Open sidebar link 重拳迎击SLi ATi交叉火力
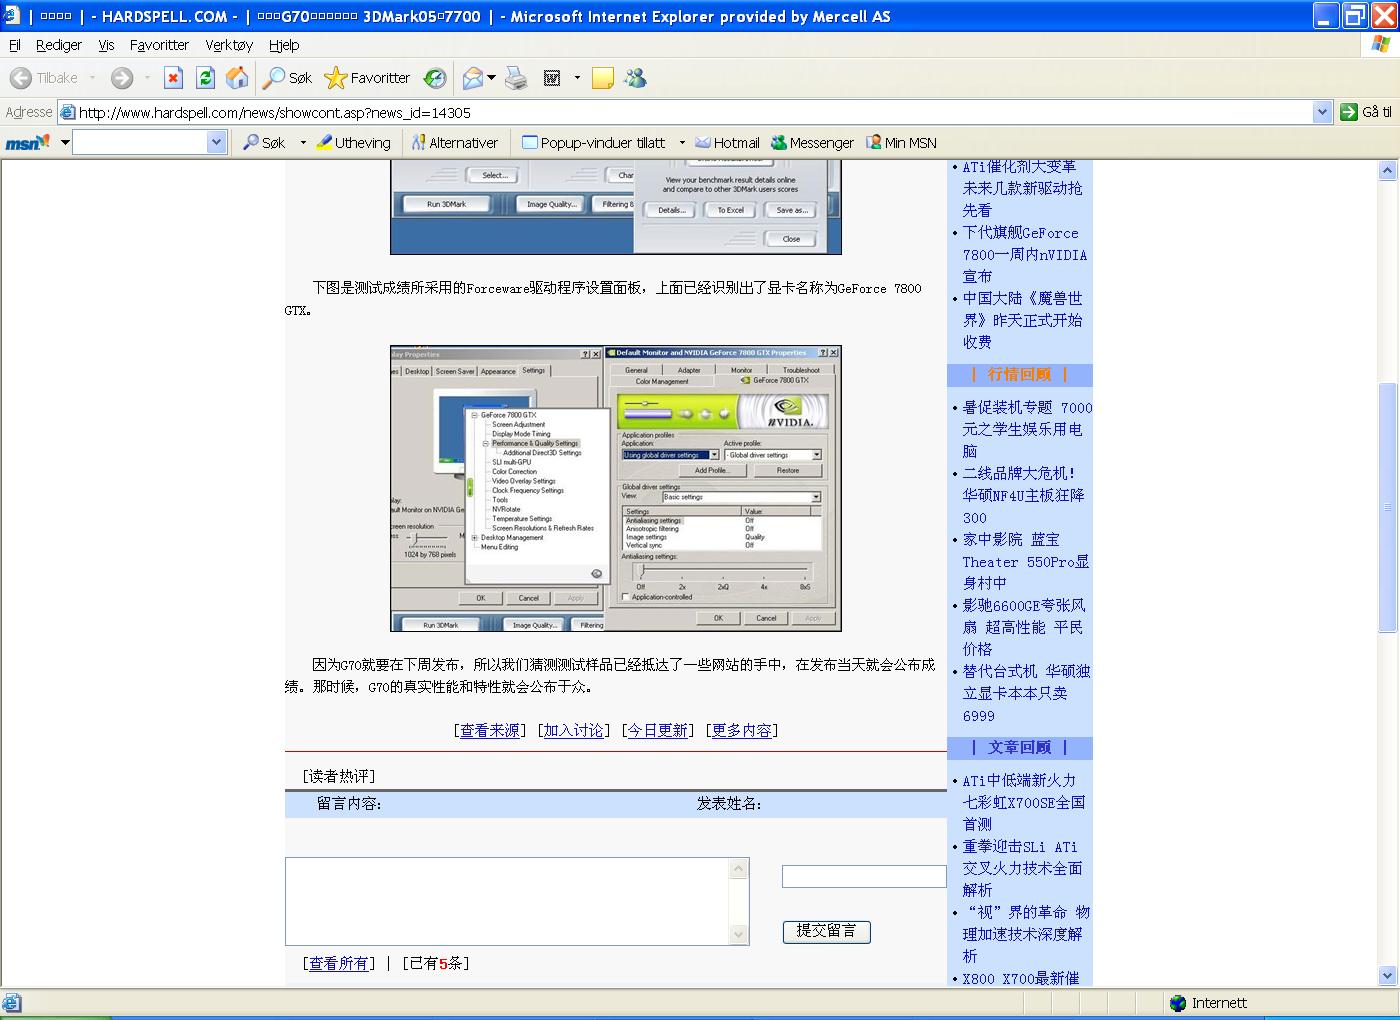Viewport: 1400px width, 1020px height. pyautogui.click(x=1022, y=868)
